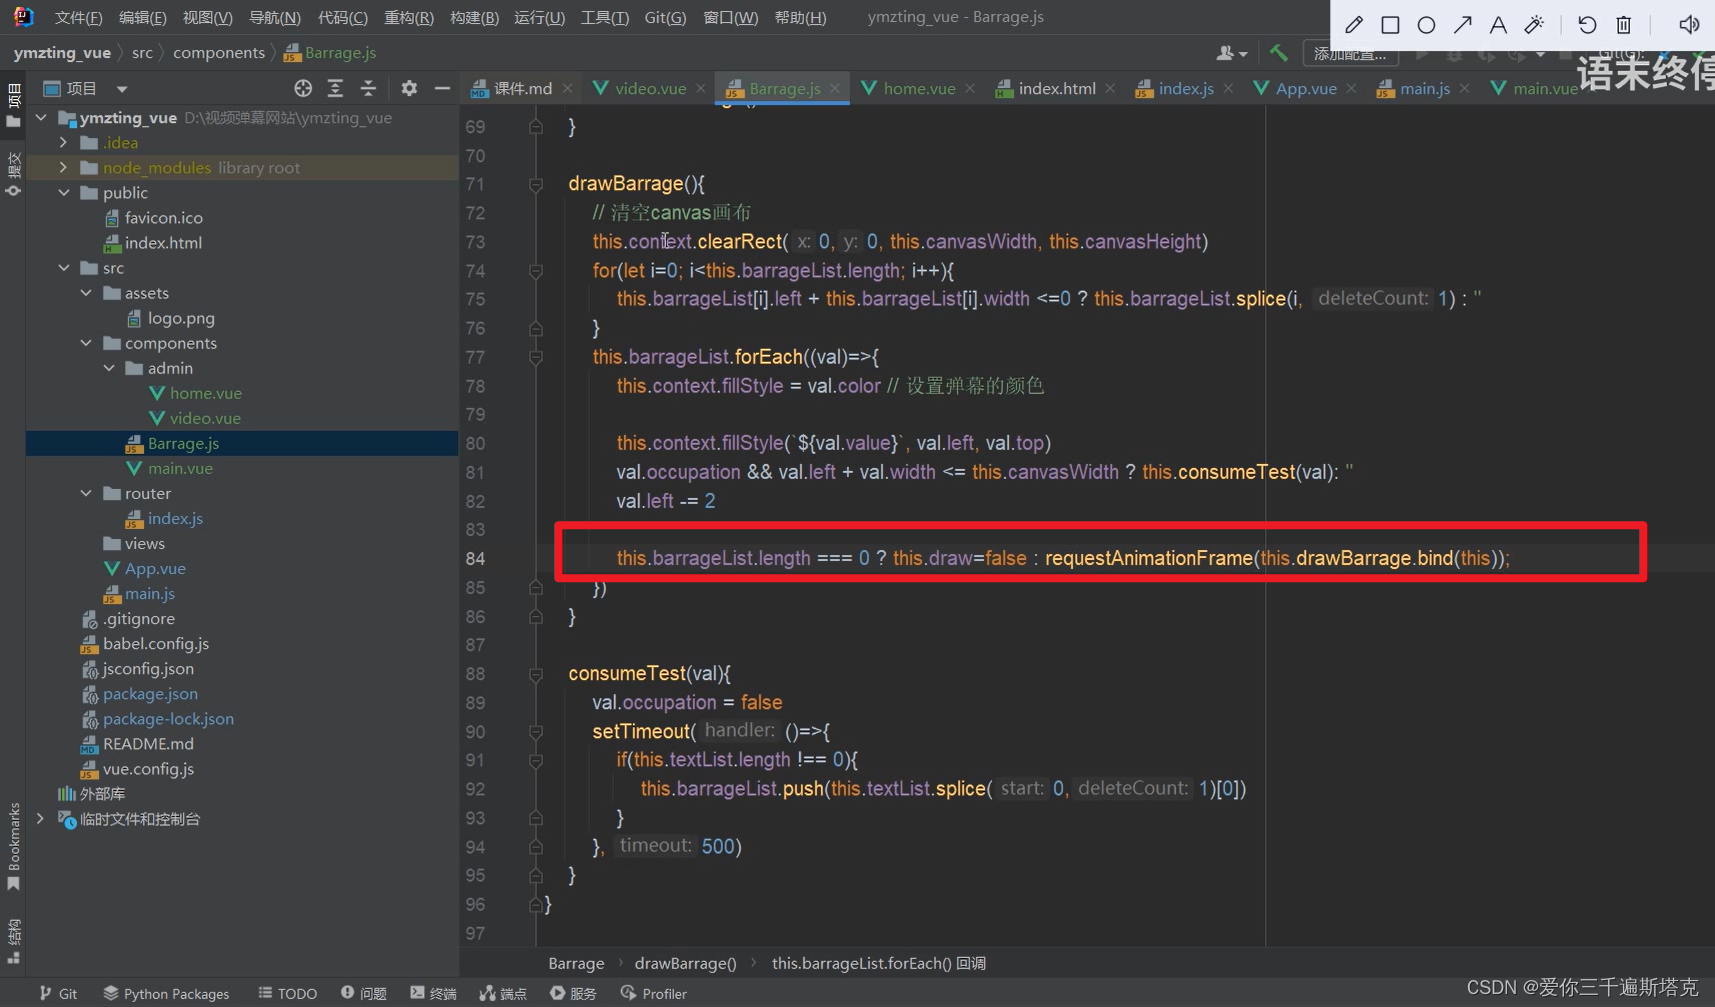Select vue.config.js in project tree

[x=148, y=769]
